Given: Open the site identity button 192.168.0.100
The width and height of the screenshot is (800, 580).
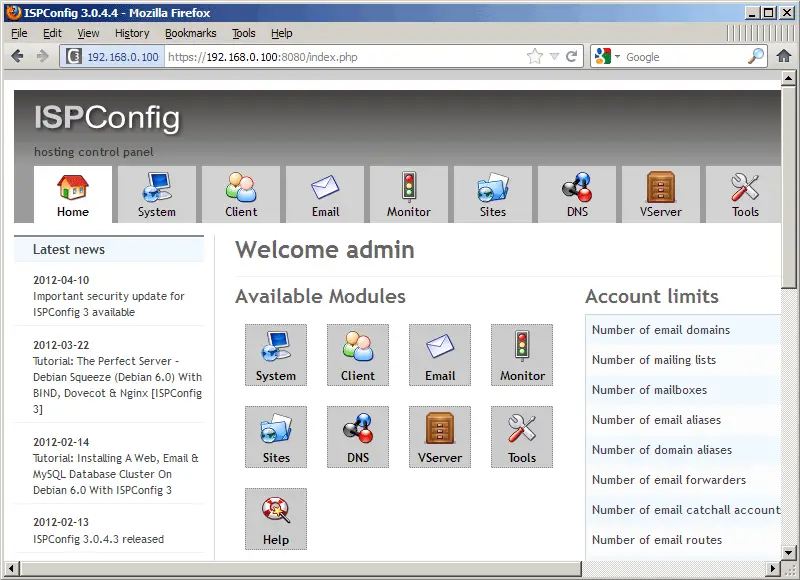Looking at the screenshot, I should (x=113, y=57).
